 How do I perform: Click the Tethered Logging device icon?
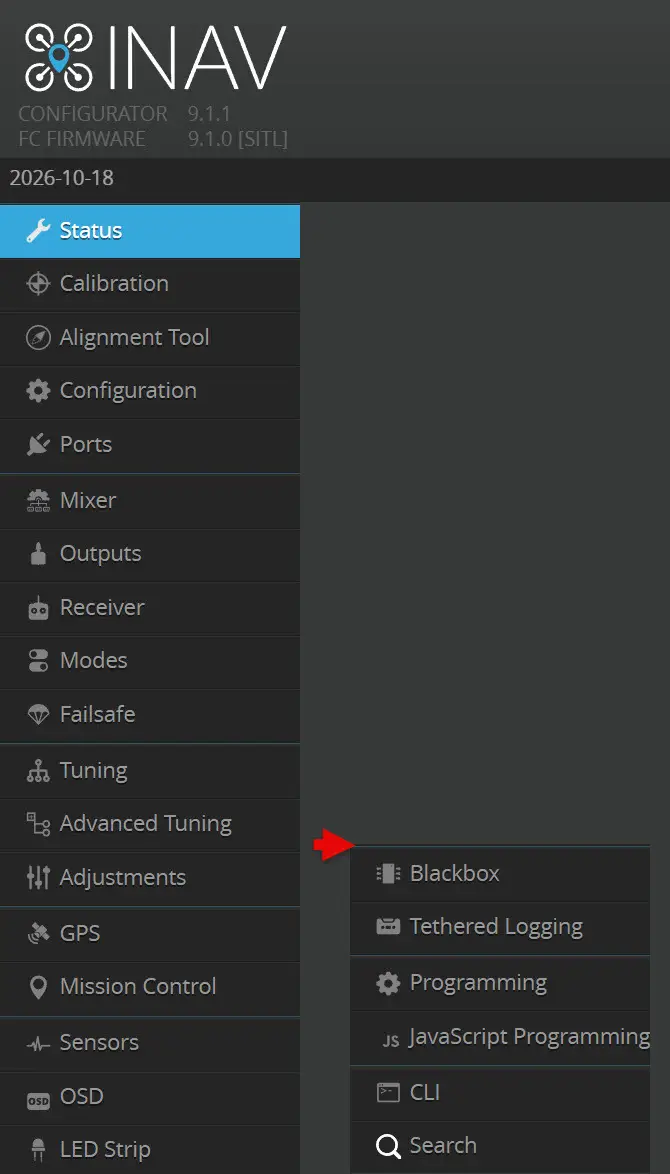tap(388, 927)
